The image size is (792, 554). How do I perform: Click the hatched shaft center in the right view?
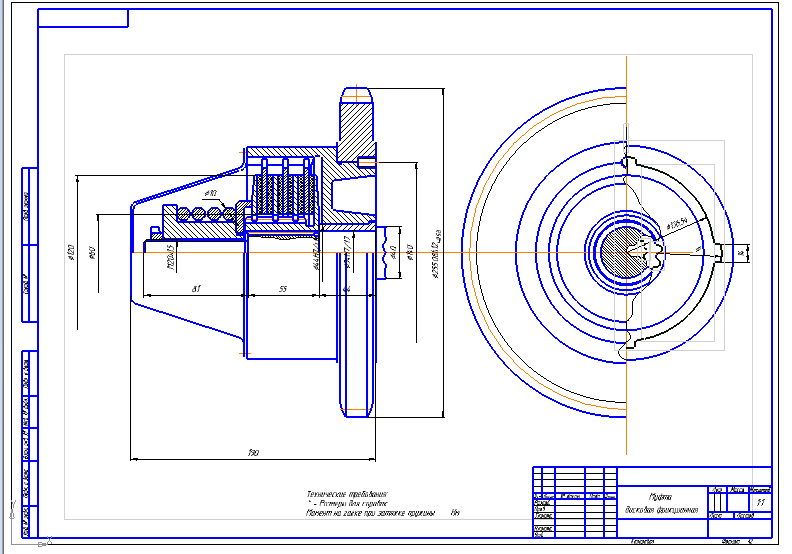point(626,254)
